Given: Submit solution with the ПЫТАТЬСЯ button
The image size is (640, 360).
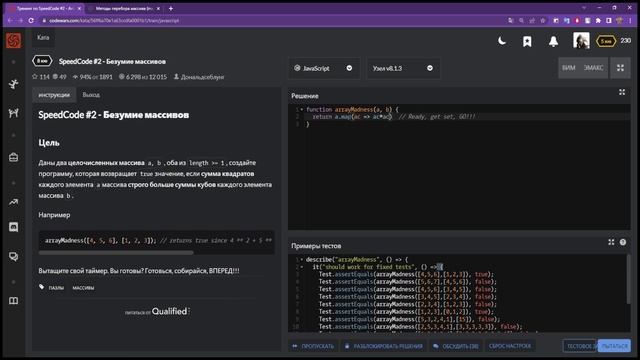Looking at the screenshot, I should coord(614,346).
